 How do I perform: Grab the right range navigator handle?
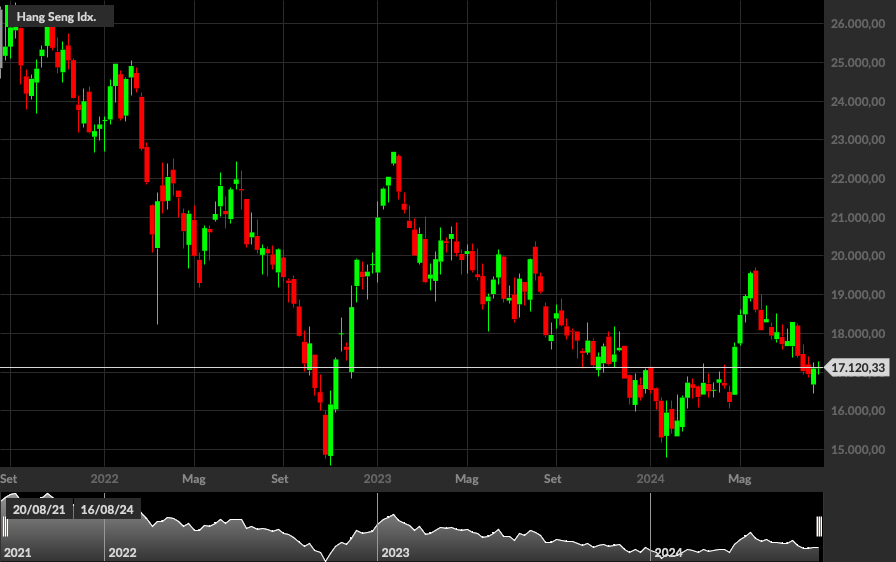819,526
